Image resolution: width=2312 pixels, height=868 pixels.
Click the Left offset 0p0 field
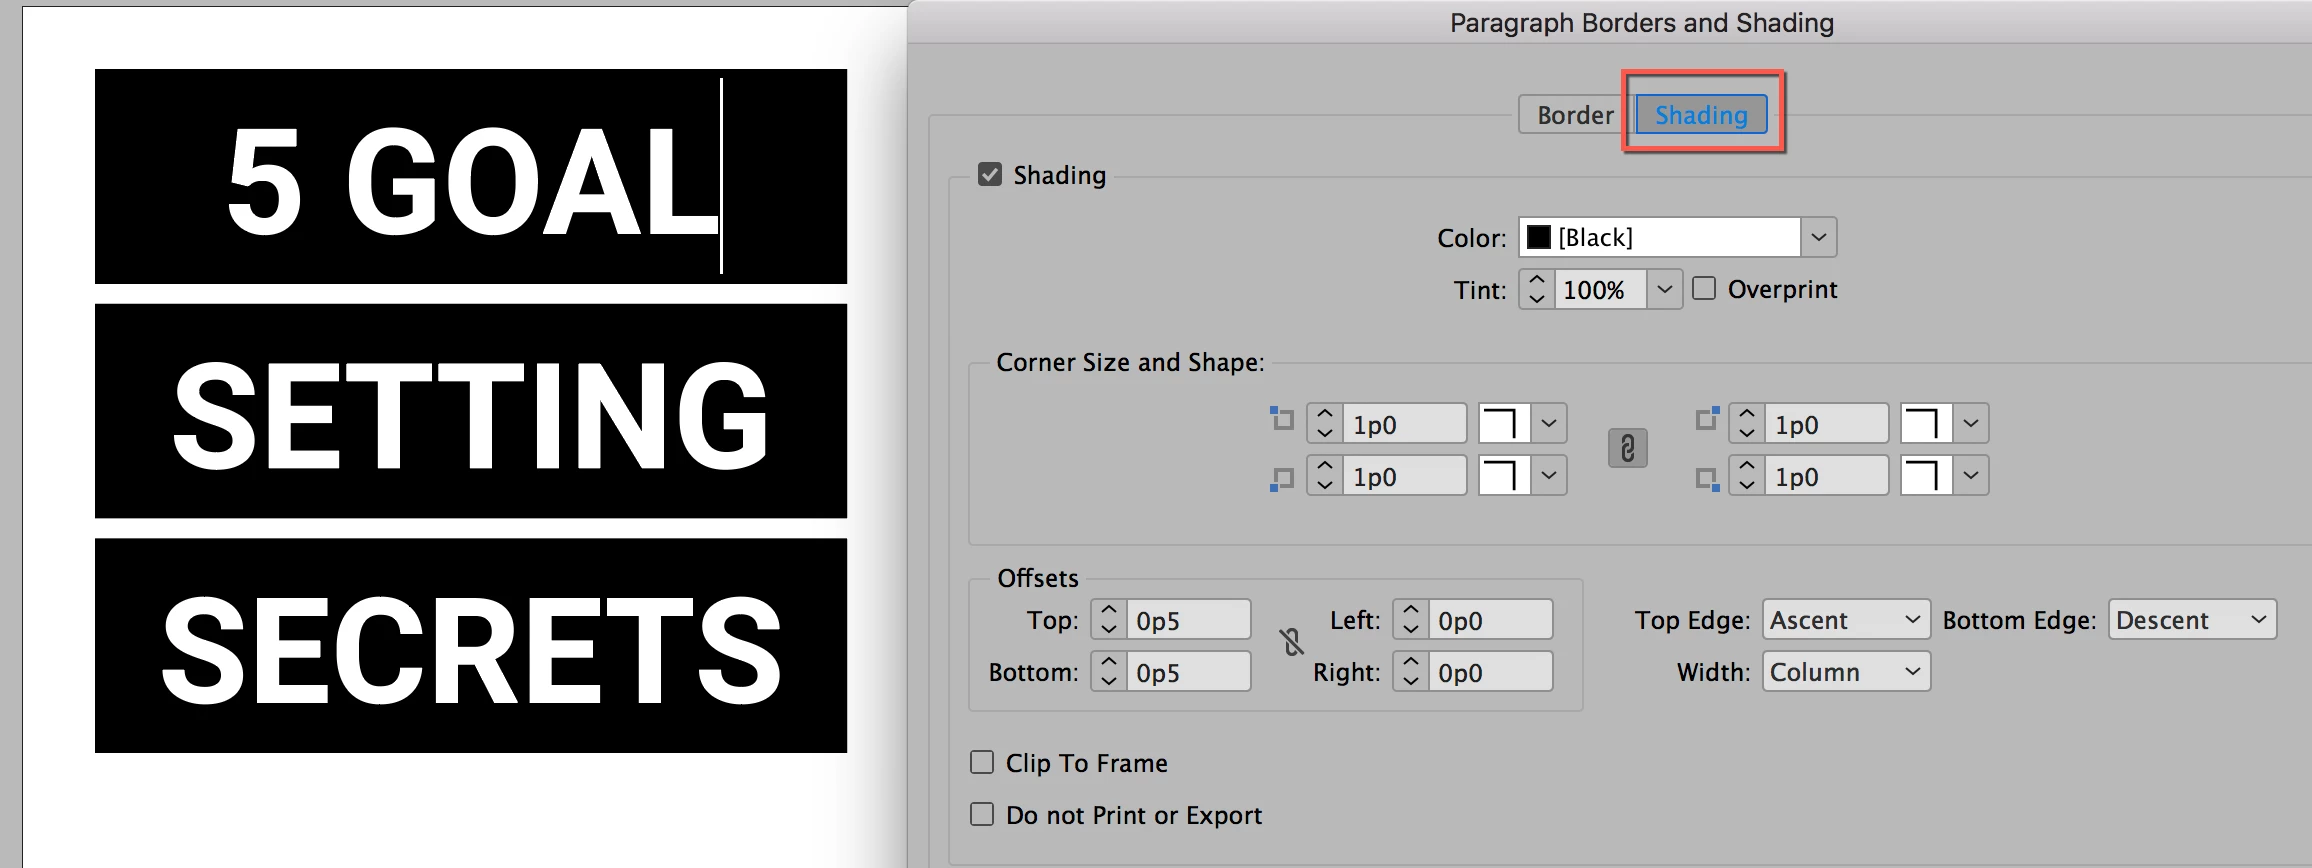[1490, 619]
